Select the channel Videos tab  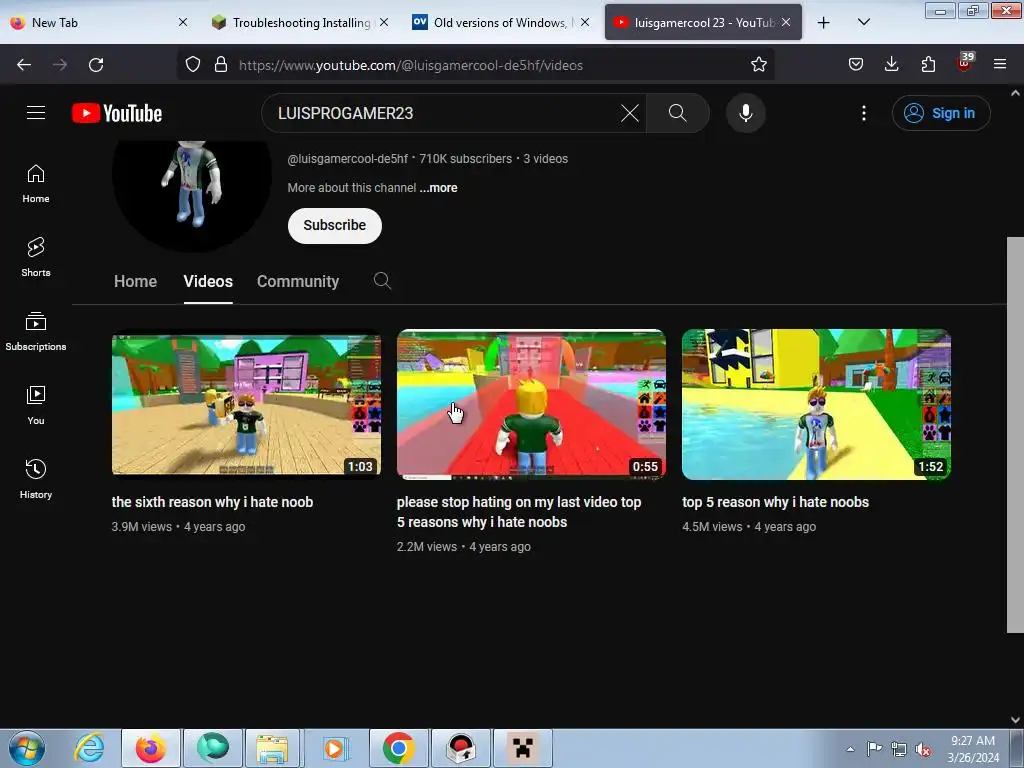(208, 281)
